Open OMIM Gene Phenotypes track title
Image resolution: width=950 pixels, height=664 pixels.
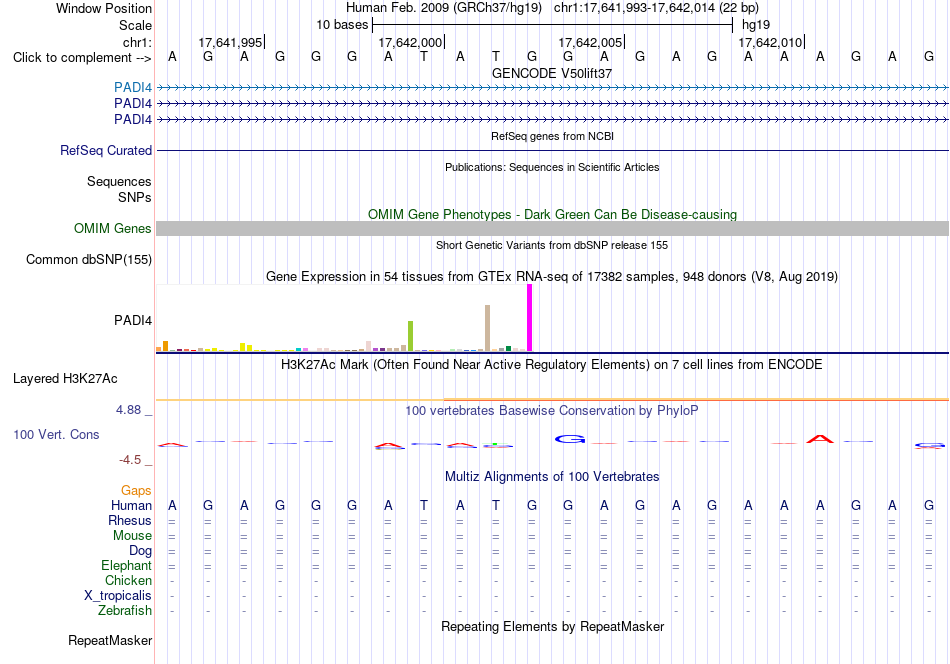(x=552, y=214)
